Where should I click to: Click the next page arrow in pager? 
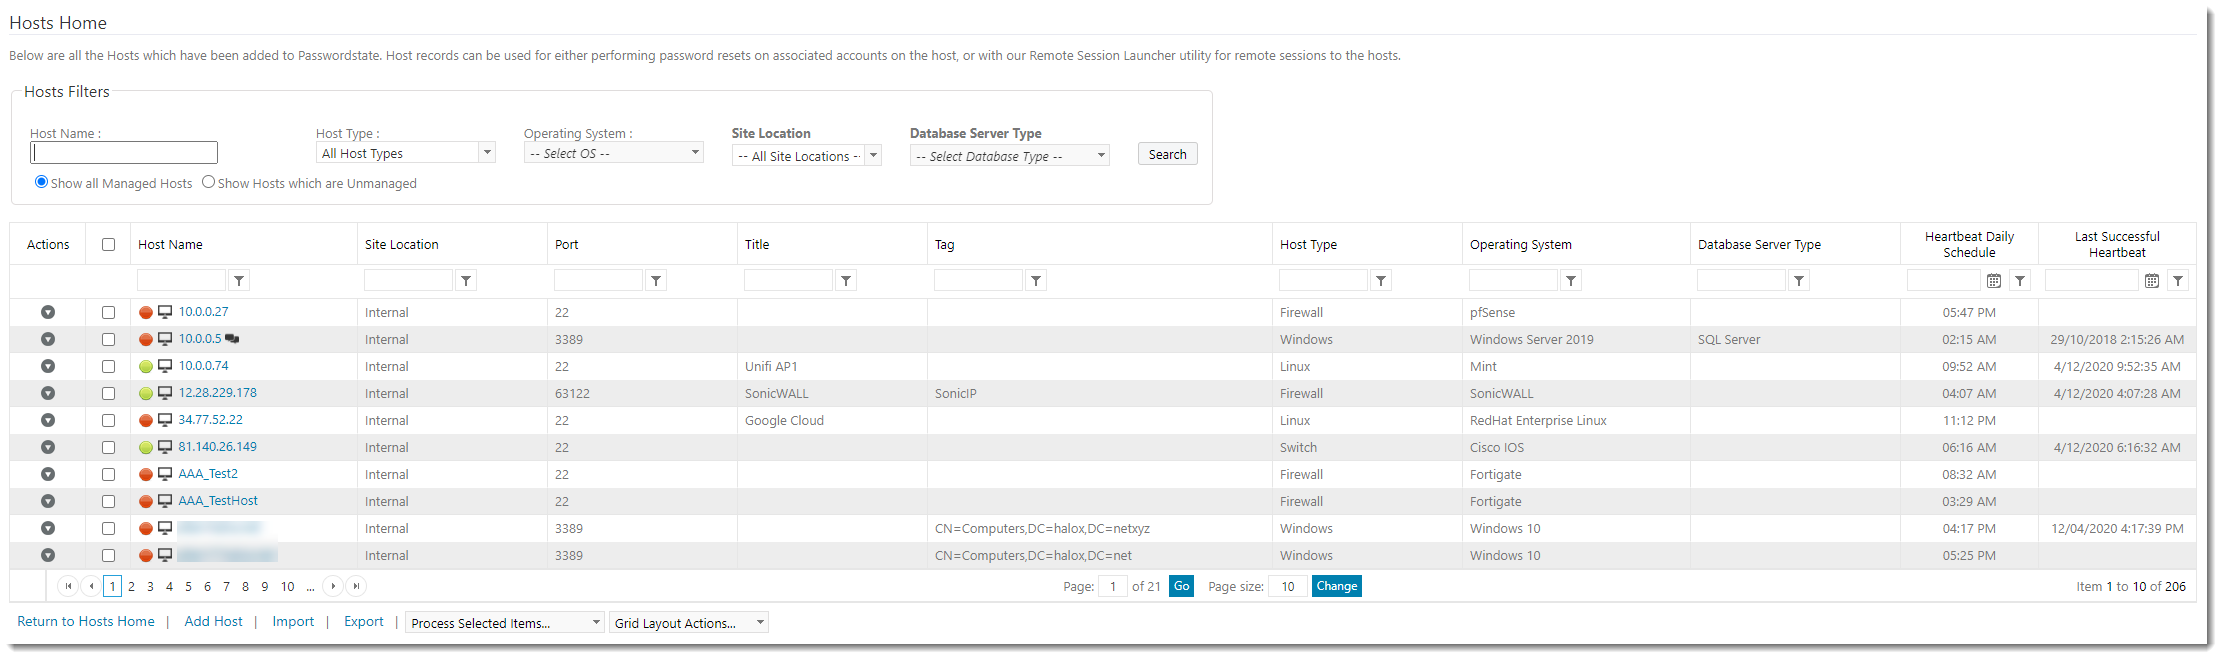[x=333, y=587]
